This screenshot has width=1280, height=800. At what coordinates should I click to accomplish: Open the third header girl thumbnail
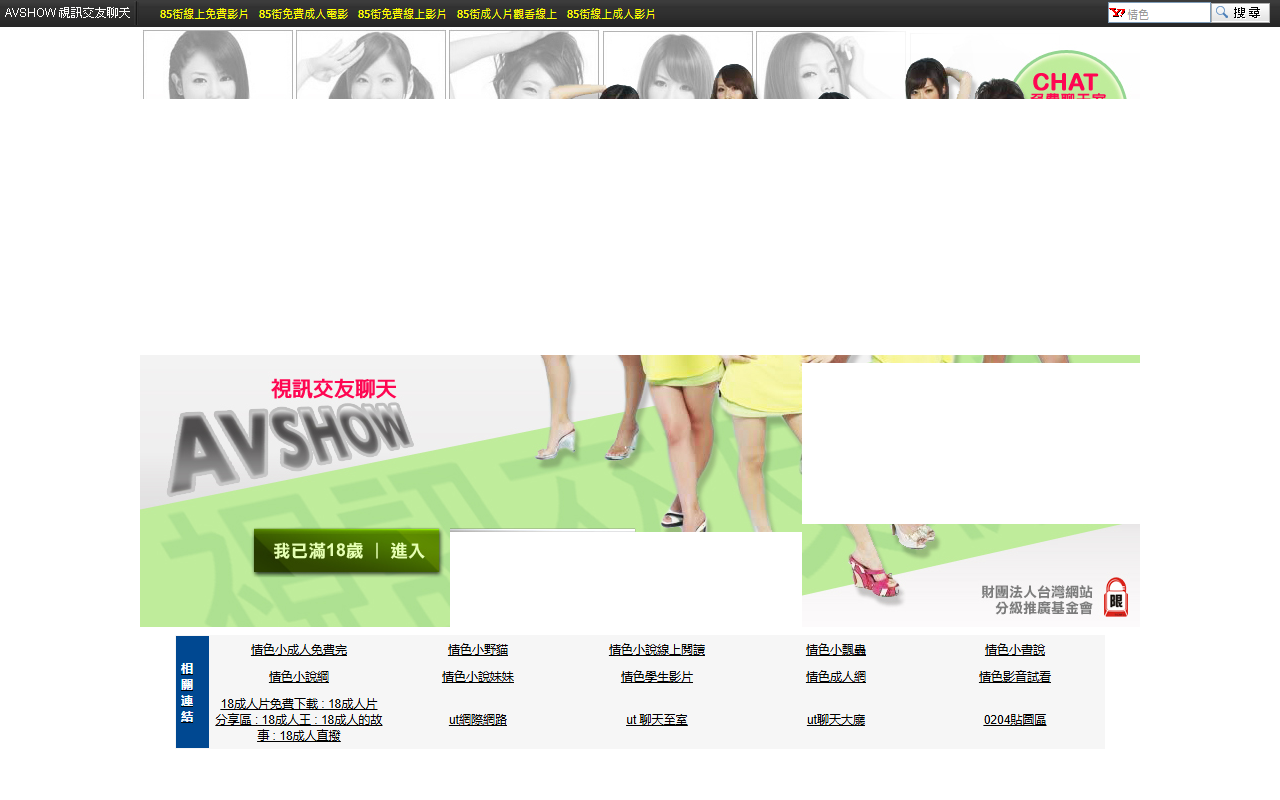(524, 64)
